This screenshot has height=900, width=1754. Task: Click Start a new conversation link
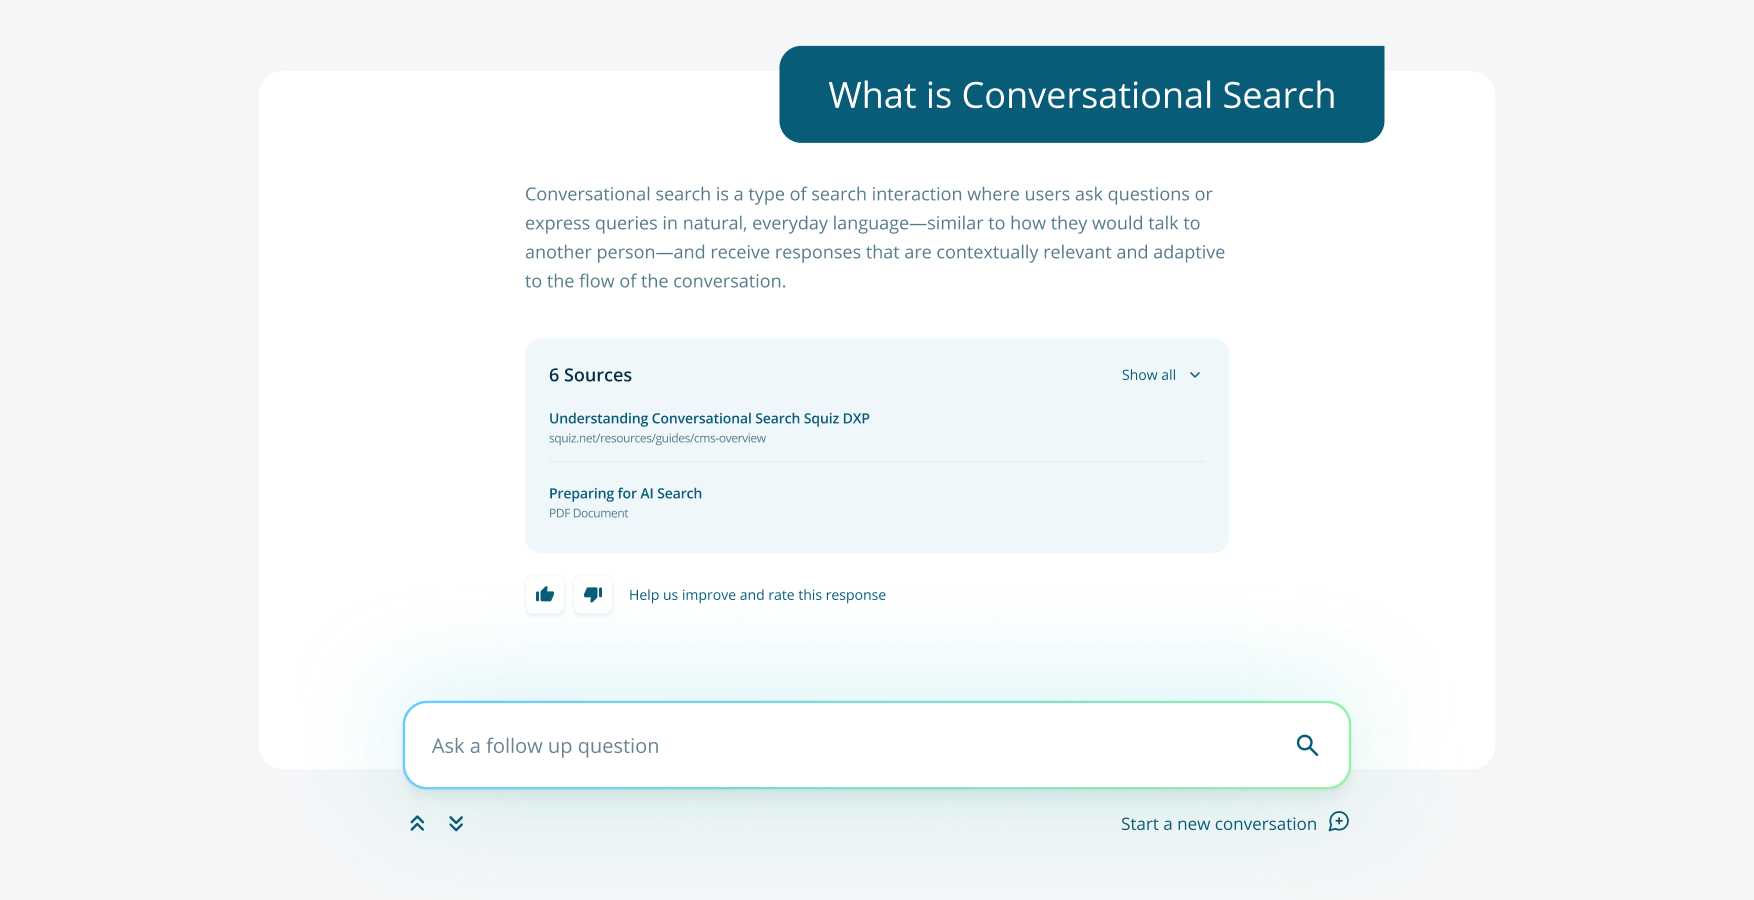pyautogui.click(x=1218, y=824)
